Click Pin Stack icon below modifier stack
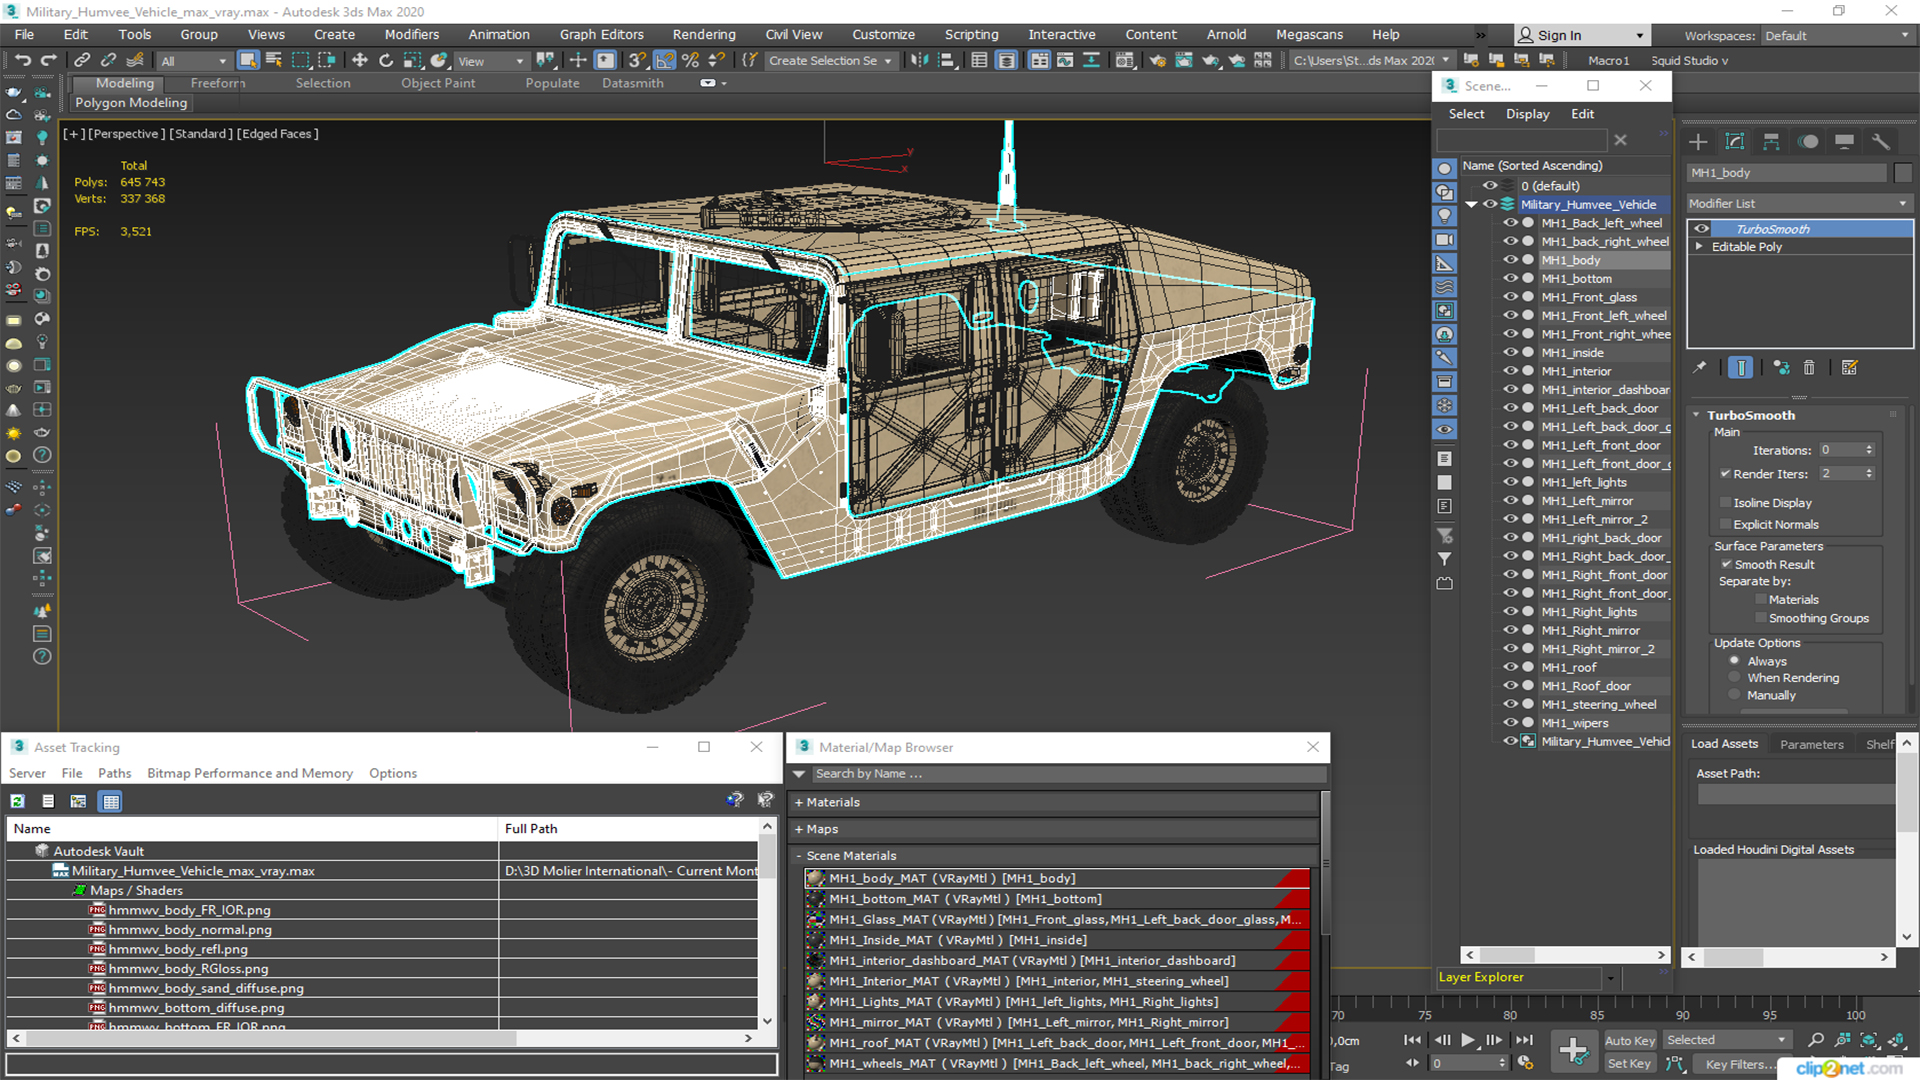The width and height of the screenshot is (1920, 1080). (x=1699, y=368)
